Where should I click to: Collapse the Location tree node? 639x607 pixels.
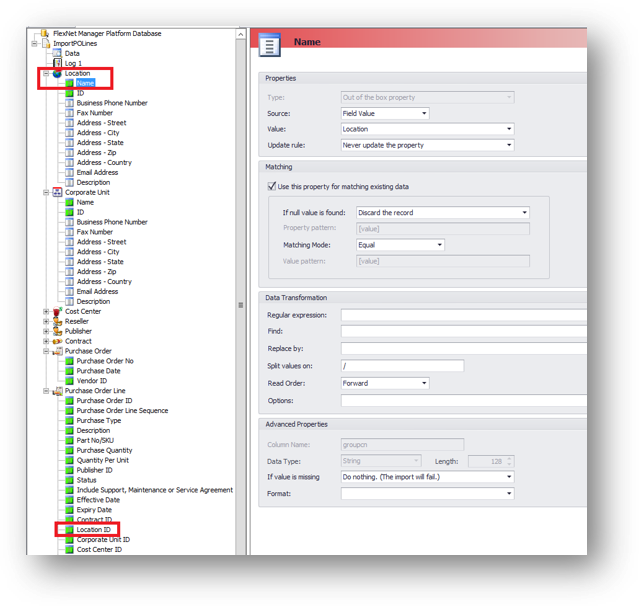coord(46,73)
